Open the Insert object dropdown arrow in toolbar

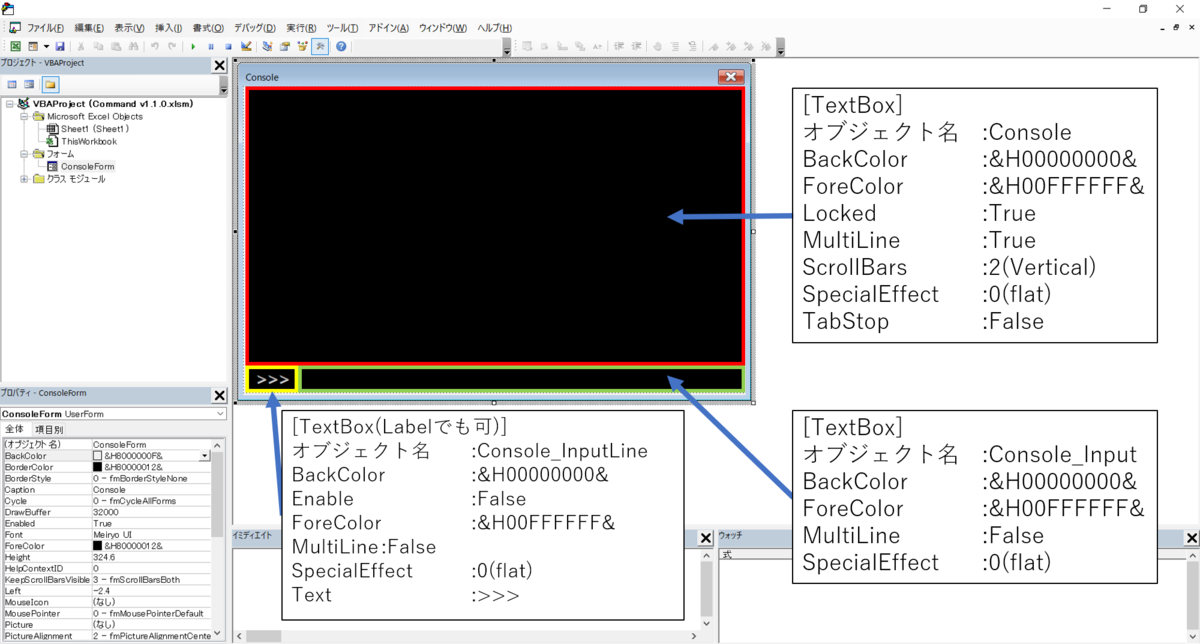(46, 46)
